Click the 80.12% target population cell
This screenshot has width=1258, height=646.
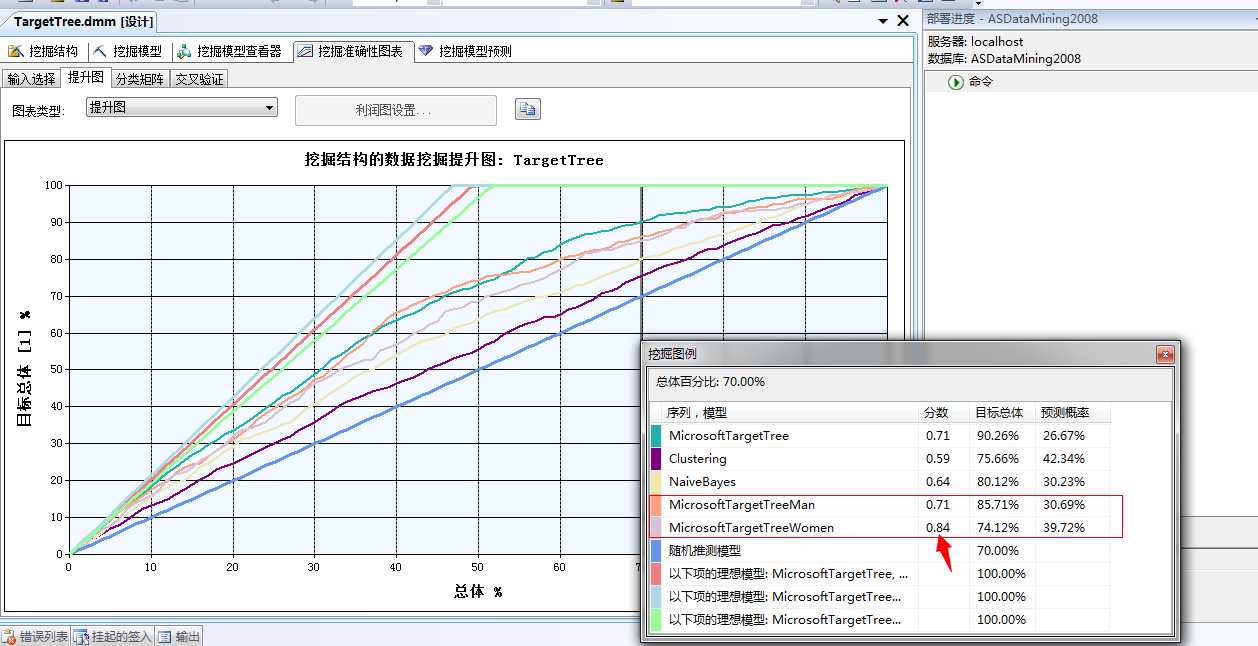tap(998, 482)
